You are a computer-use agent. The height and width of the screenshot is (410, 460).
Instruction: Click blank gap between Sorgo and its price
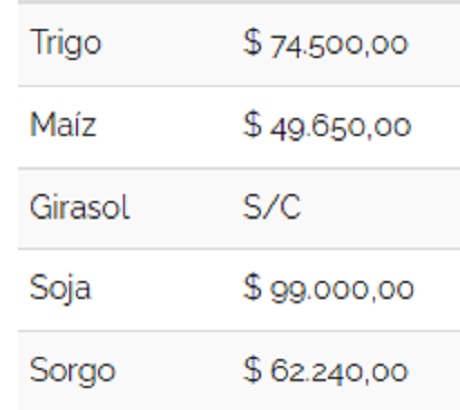tap(179, 372)
